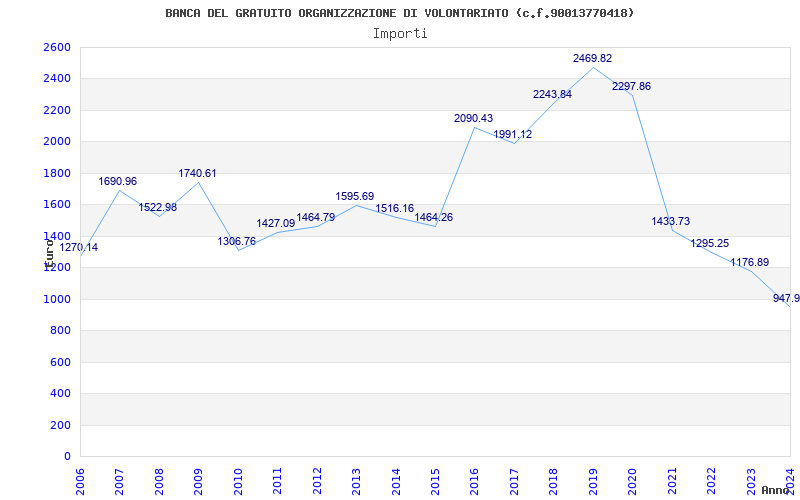Image resolution: width=800 pixels, height=500 pixels.
Task: Click peak value label 2469.82
Action: [x=592, y=58]
